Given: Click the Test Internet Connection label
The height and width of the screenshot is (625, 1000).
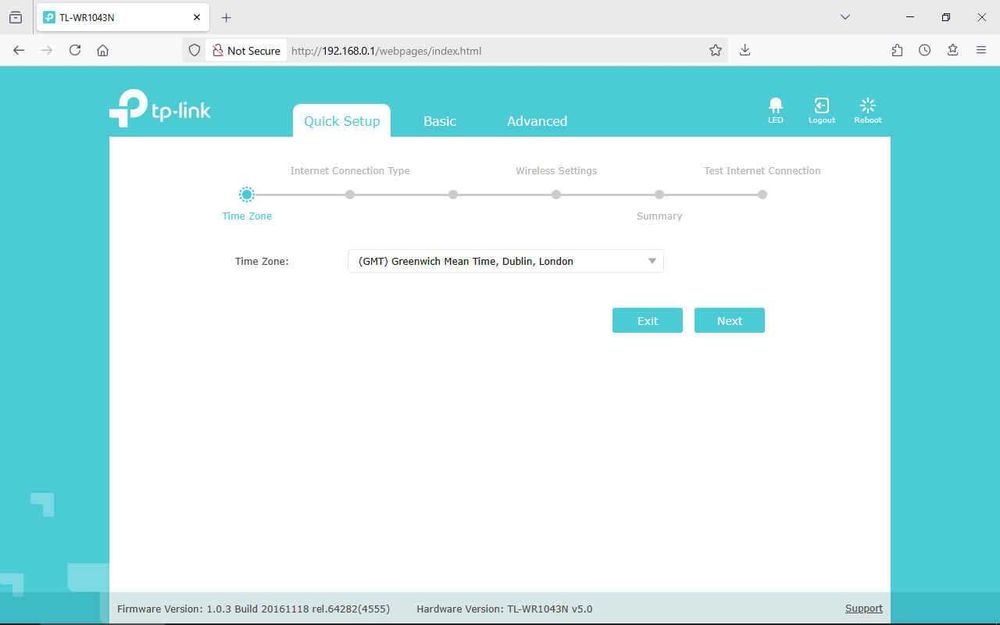Looking at the screenshot, I should coord(762,171).
